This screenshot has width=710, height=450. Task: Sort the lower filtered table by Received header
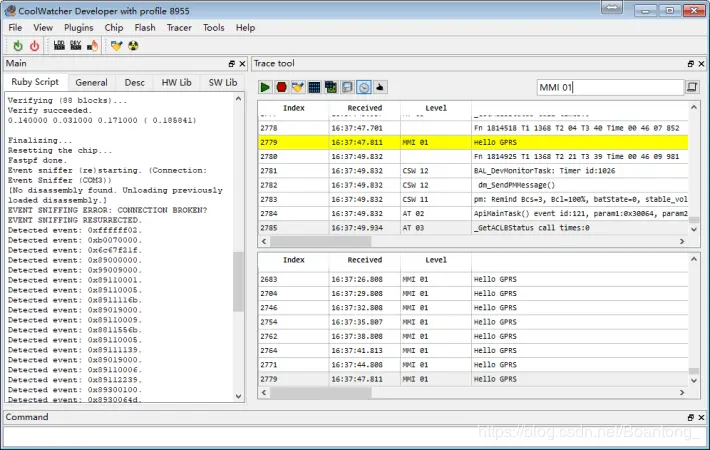[365, 260]
